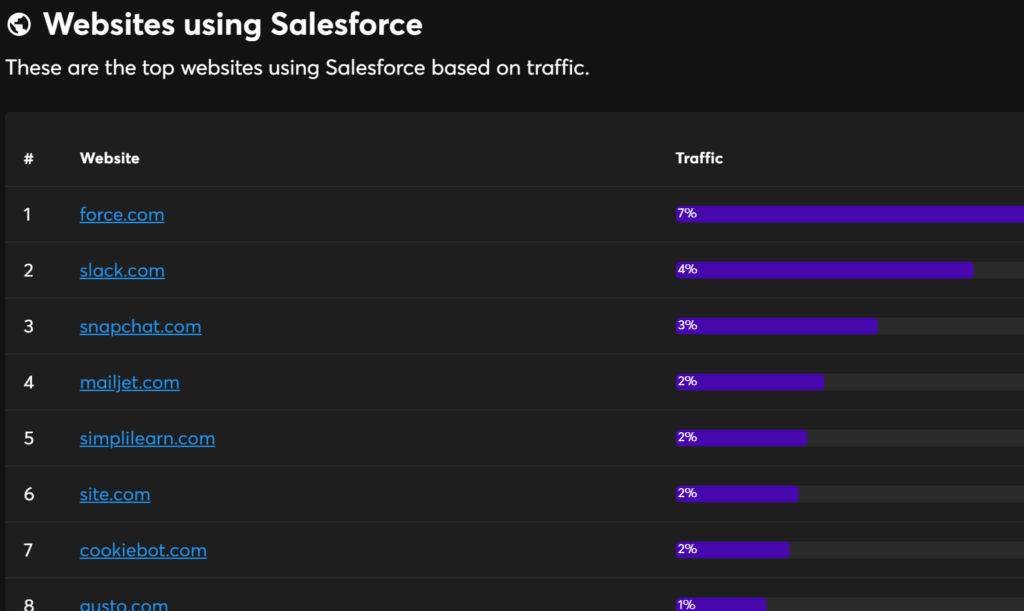Click the # column header
Image resolution: width=1024 pixels, height=611 pixels.
29,158
